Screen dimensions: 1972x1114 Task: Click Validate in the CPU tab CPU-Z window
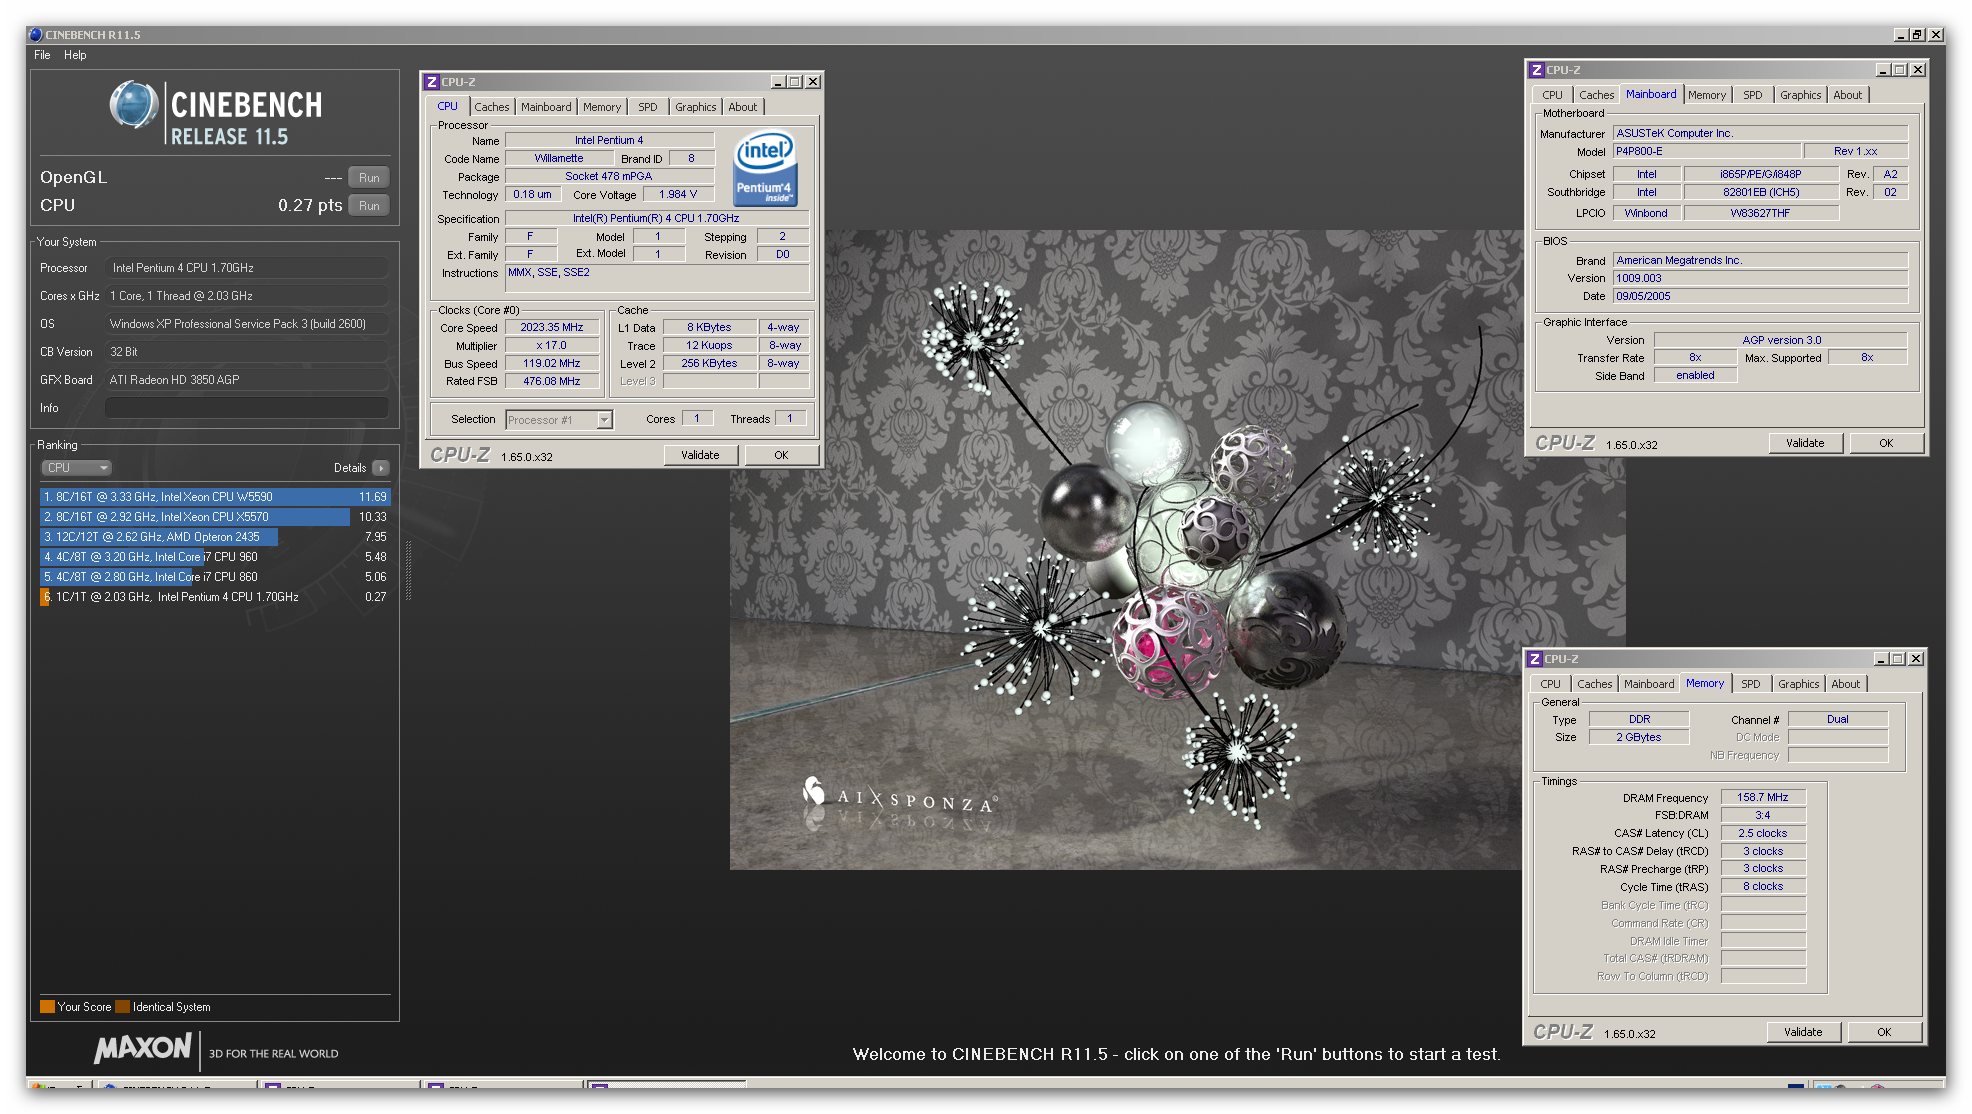click(700, 455)
